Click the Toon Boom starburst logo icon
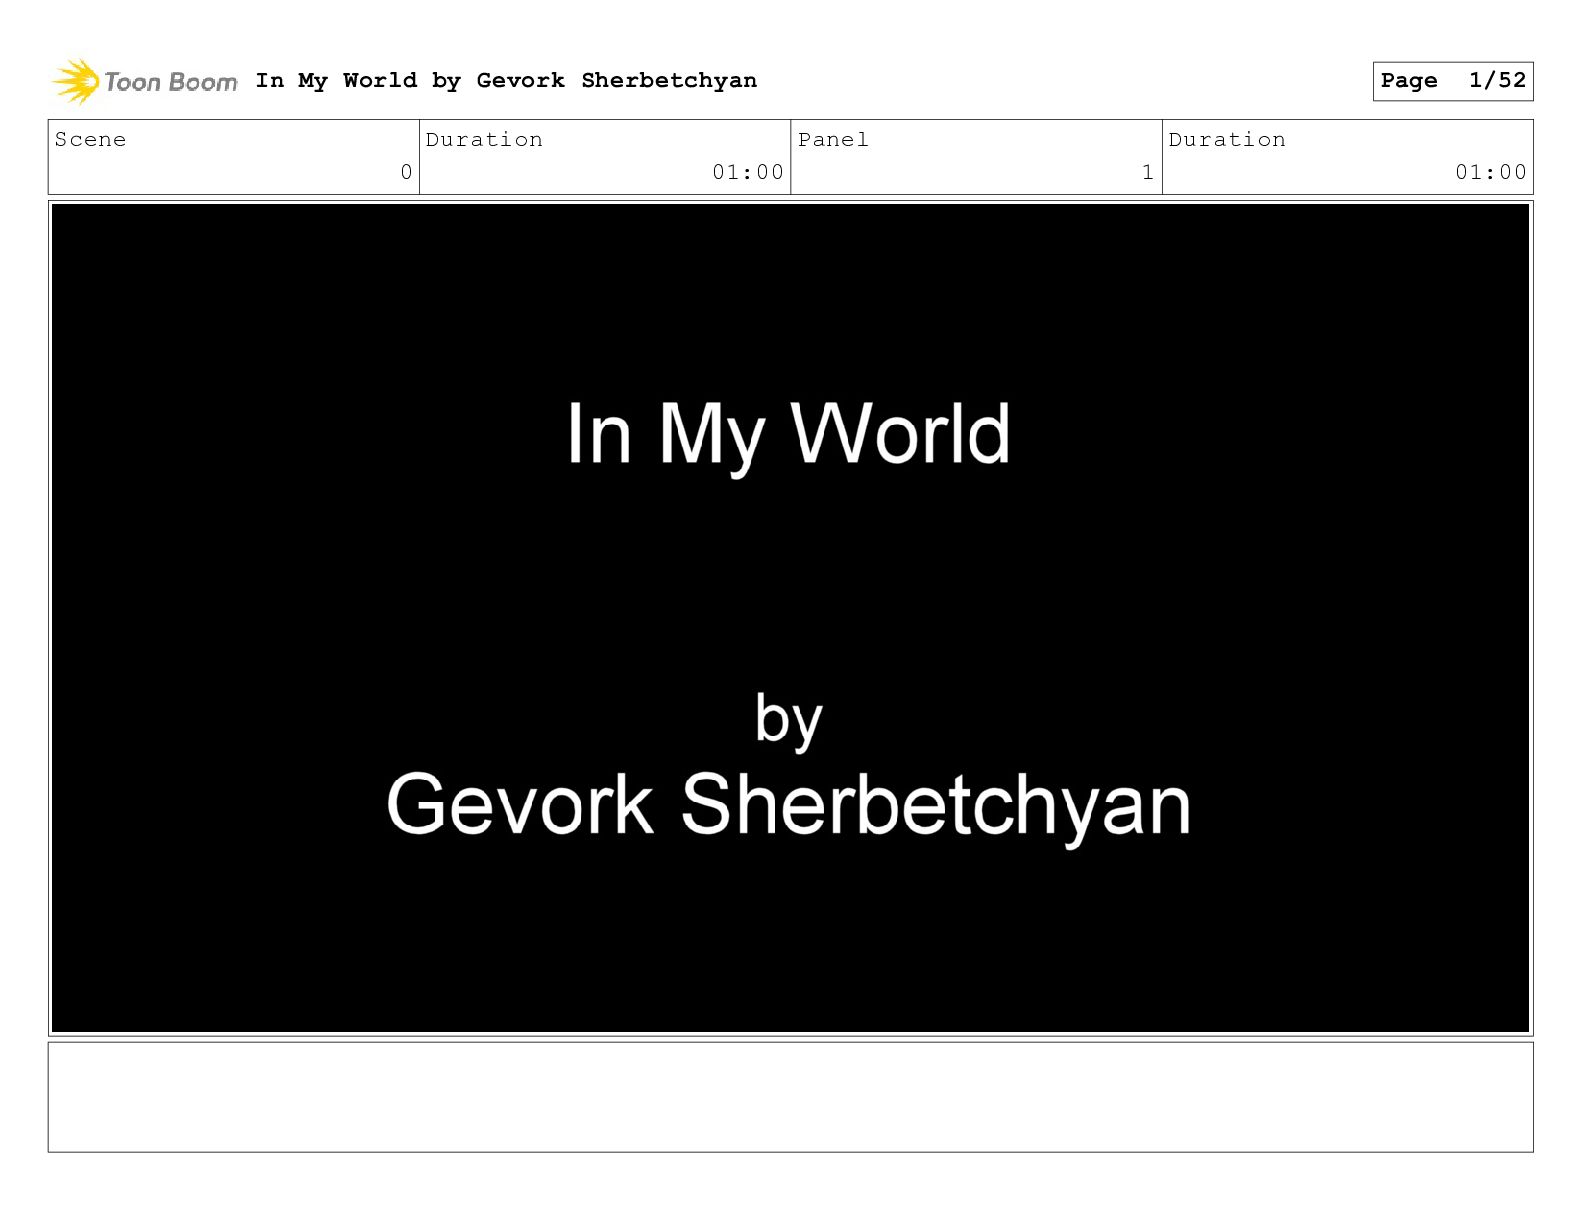The image size is (1584, 1224). pyautogui.click(x=76, y=81)
